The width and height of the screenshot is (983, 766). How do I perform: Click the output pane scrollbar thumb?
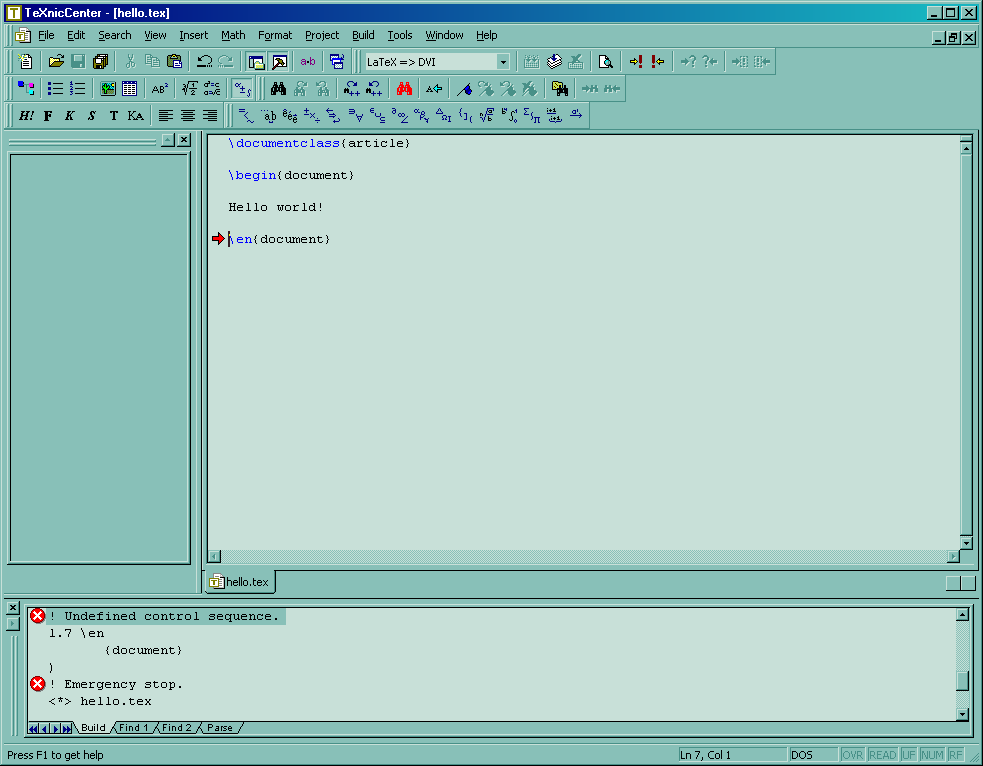(x=963, y=680)
